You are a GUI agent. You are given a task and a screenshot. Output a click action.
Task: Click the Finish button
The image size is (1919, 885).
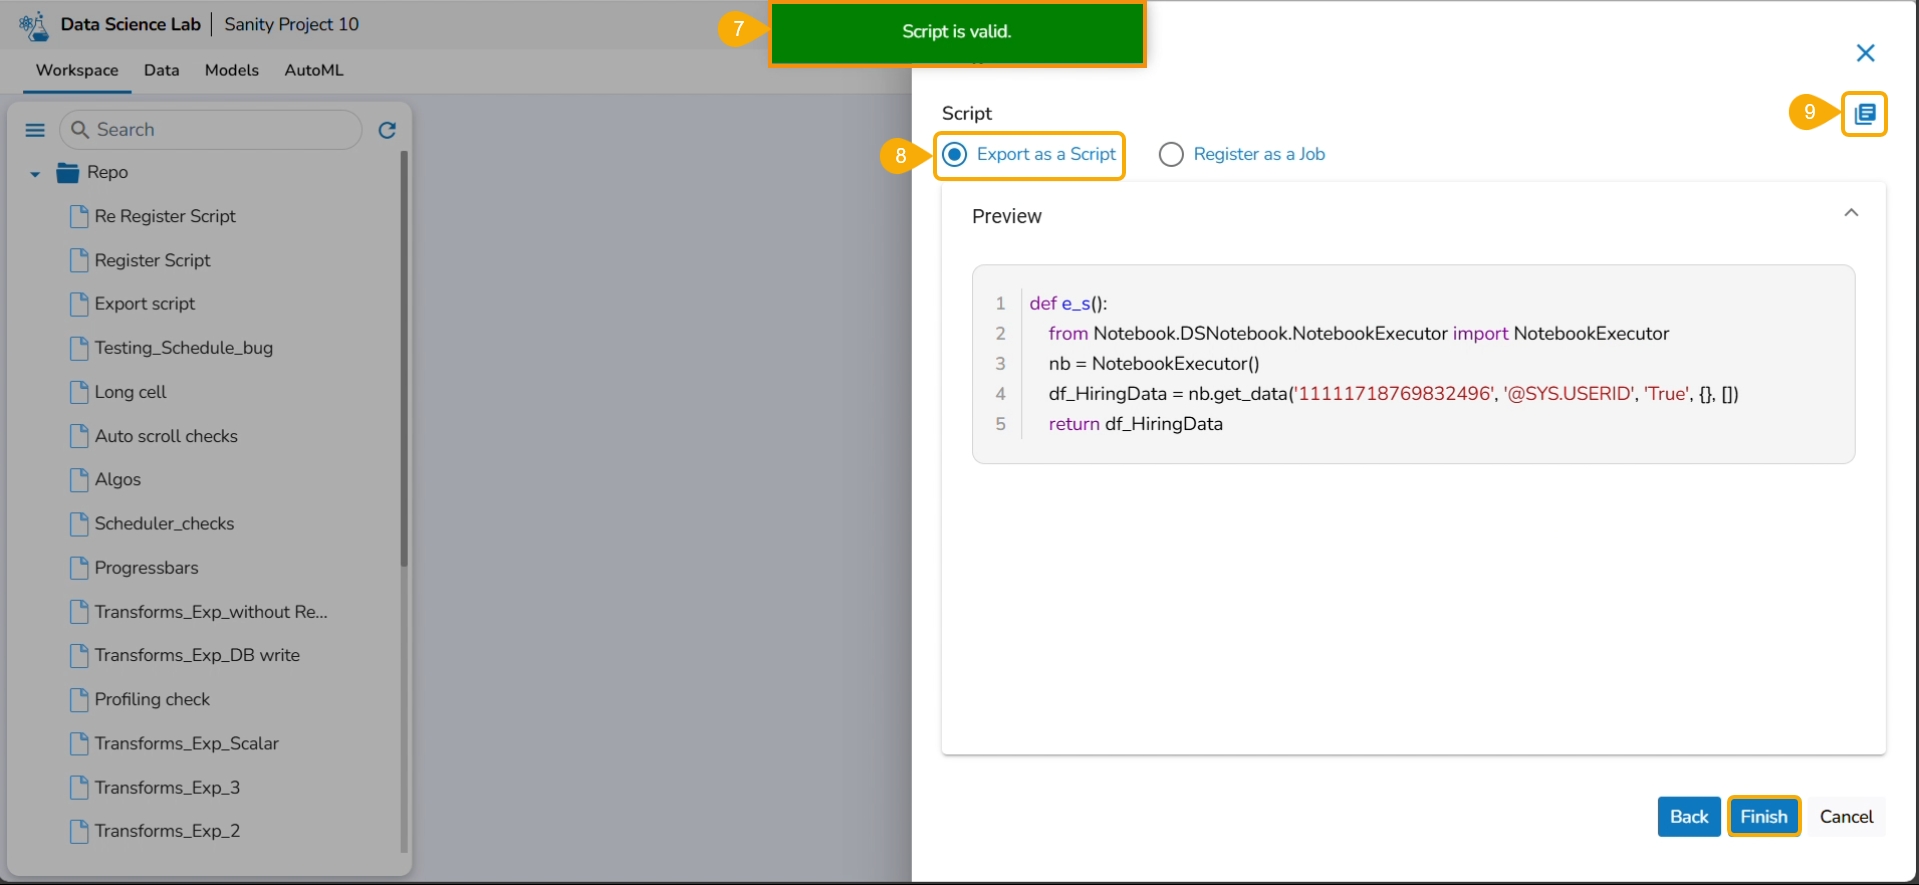(1763, 816)
